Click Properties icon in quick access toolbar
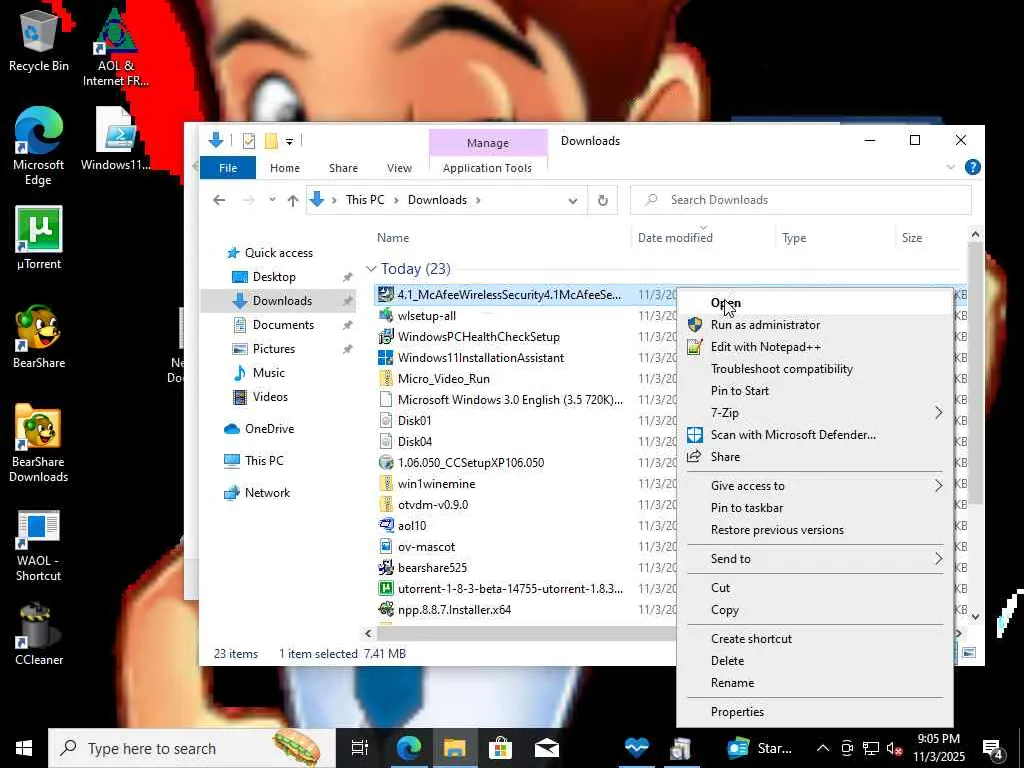The height and width of the screenshot is (768, 1024). (248, 140)
